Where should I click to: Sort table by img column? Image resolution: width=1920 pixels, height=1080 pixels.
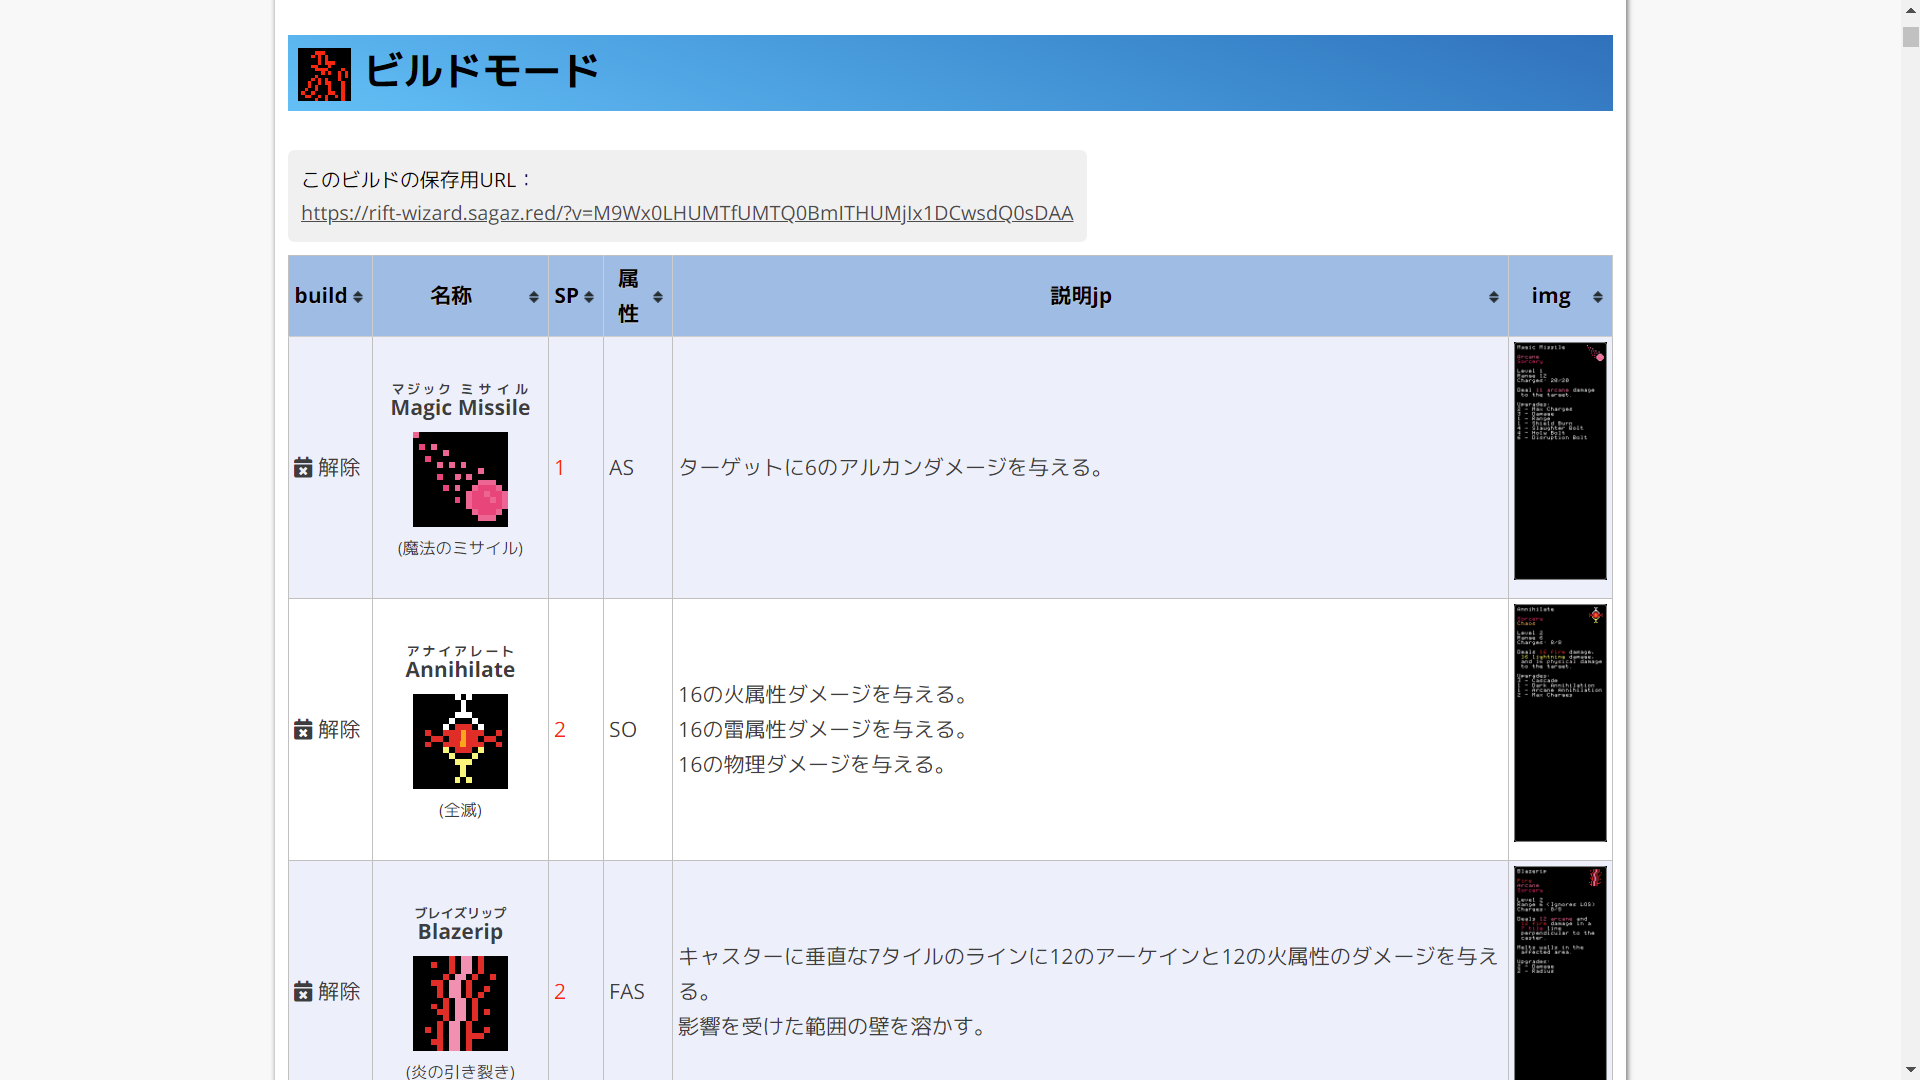1559,296
